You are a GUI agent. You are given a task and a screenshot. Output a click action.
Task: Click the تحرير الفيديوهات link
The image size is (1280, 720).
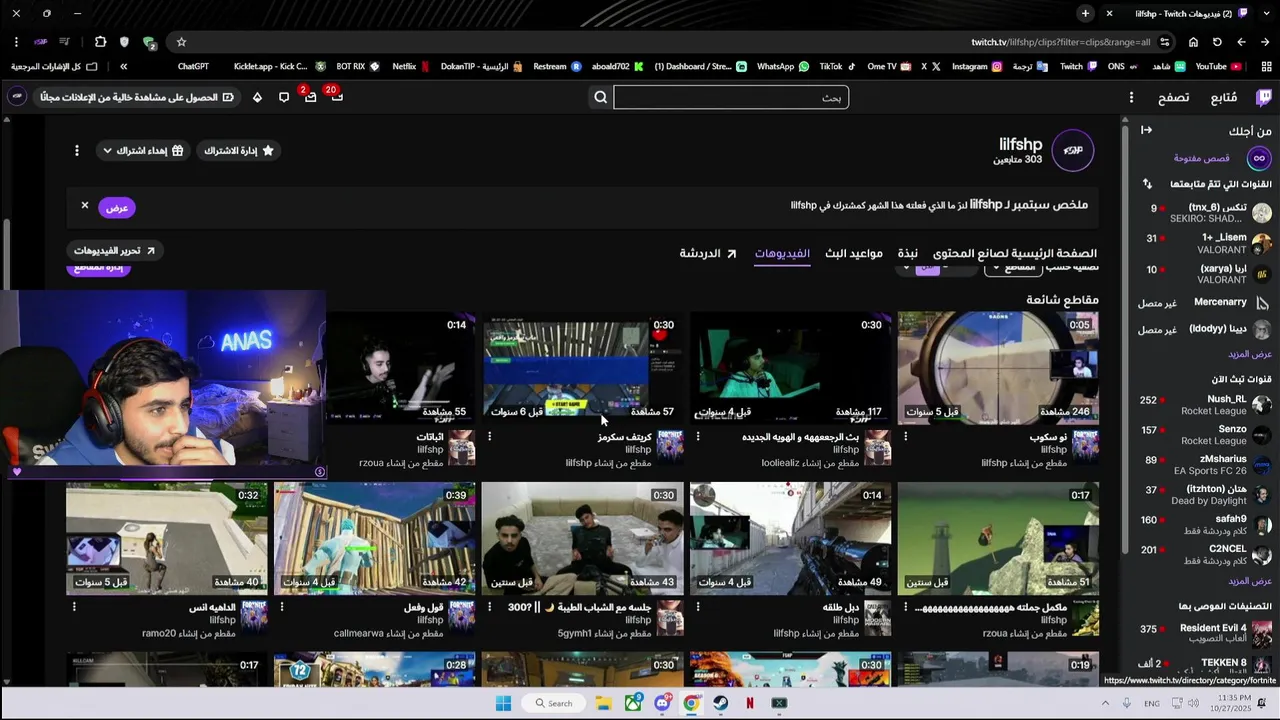(x=114, y=251)
